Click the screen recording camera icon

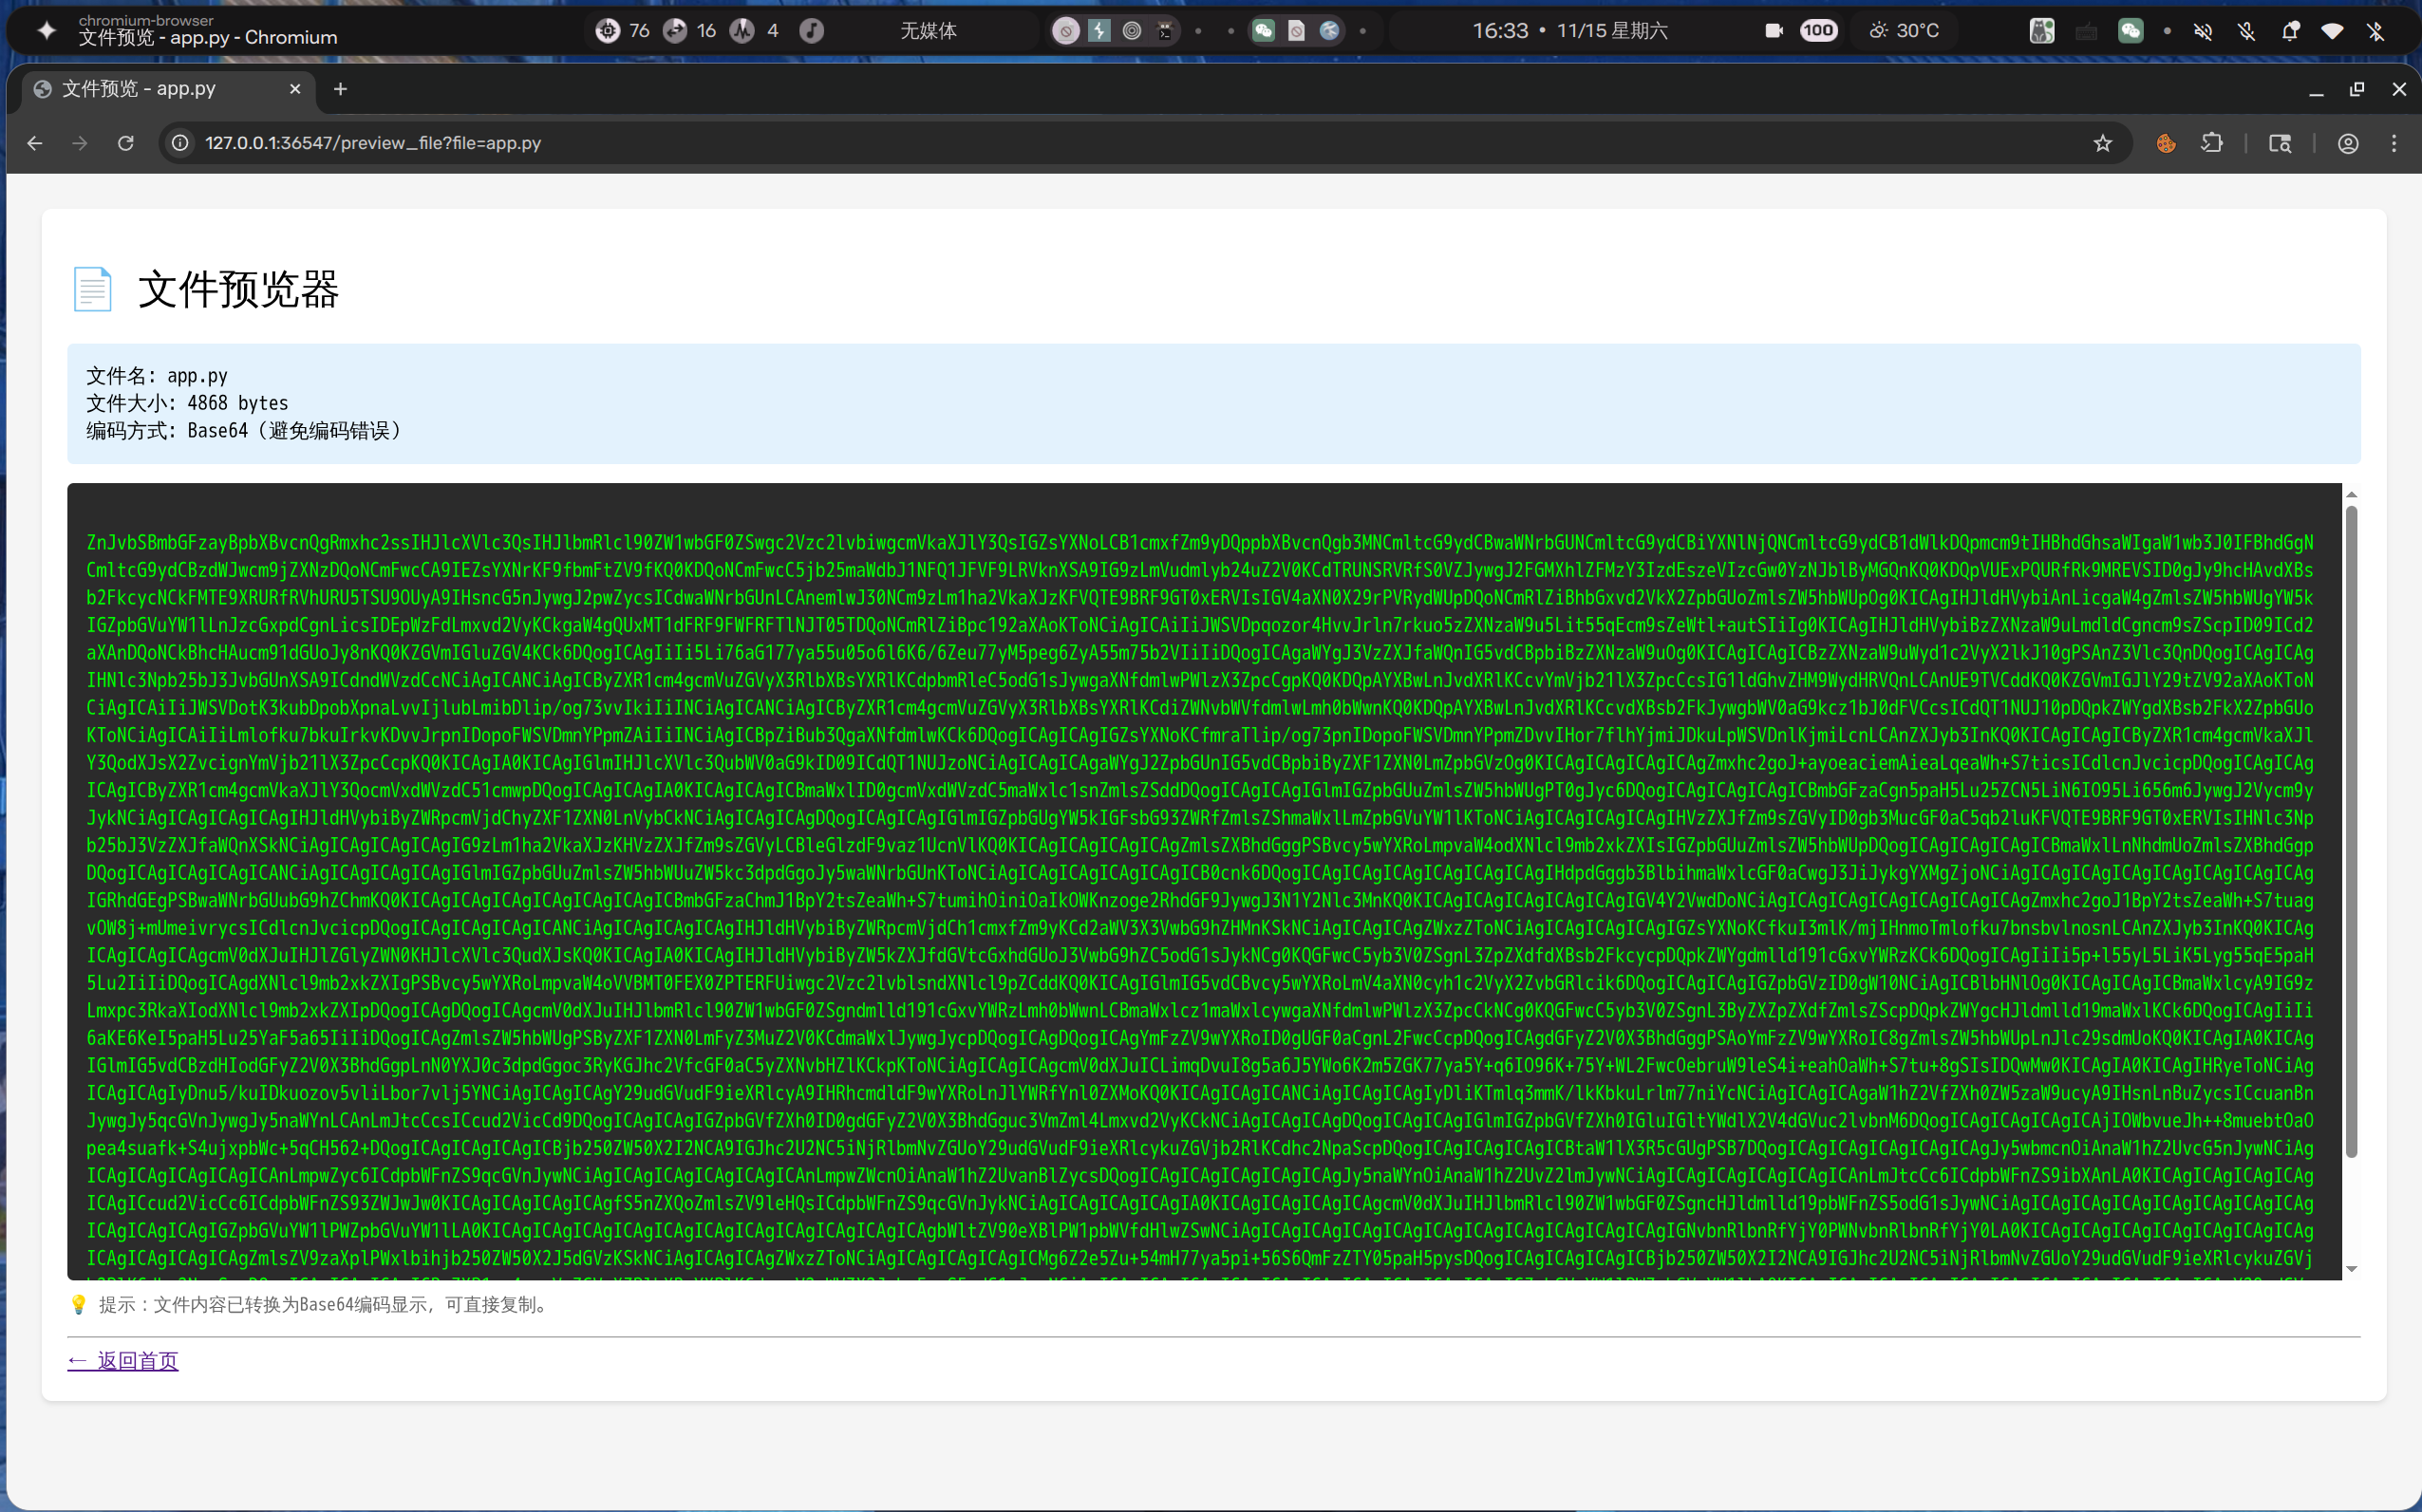1774,30
